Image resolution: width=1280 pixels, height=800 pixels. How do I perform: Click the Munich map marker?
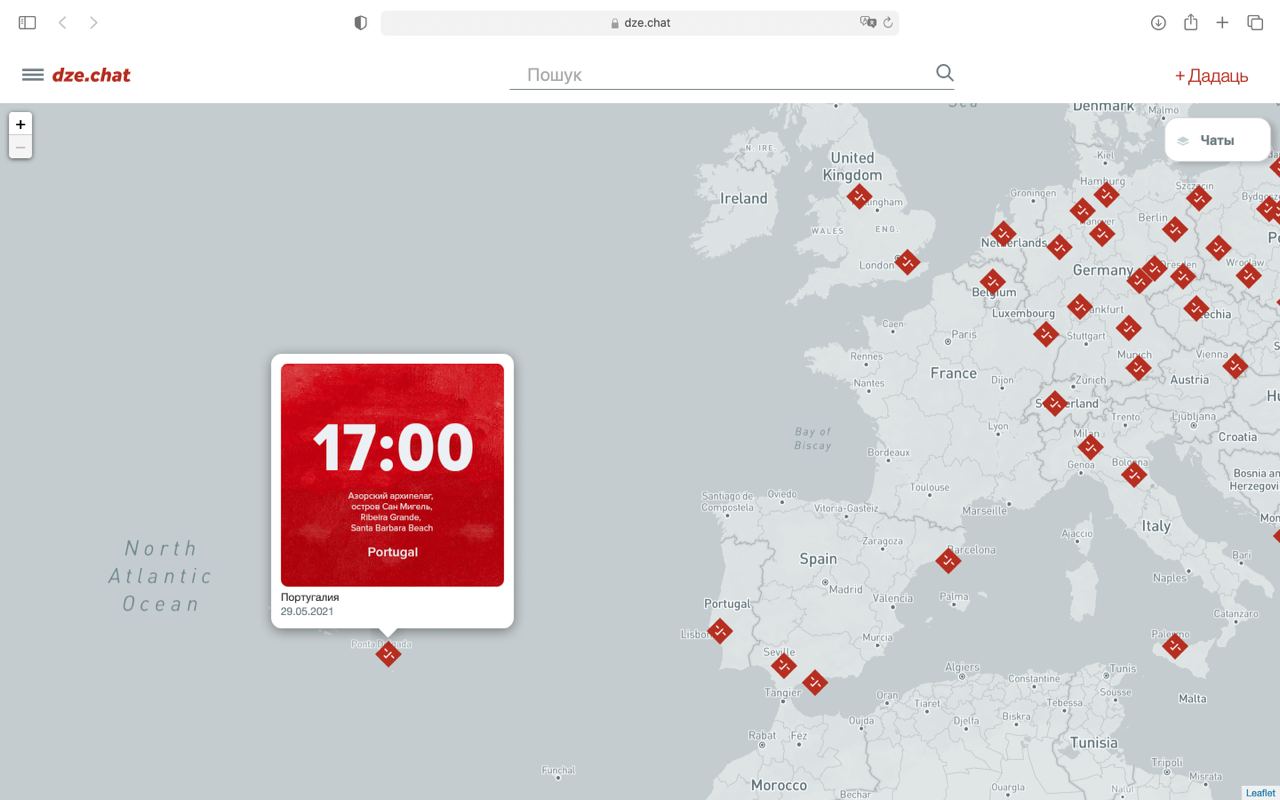1138,368
